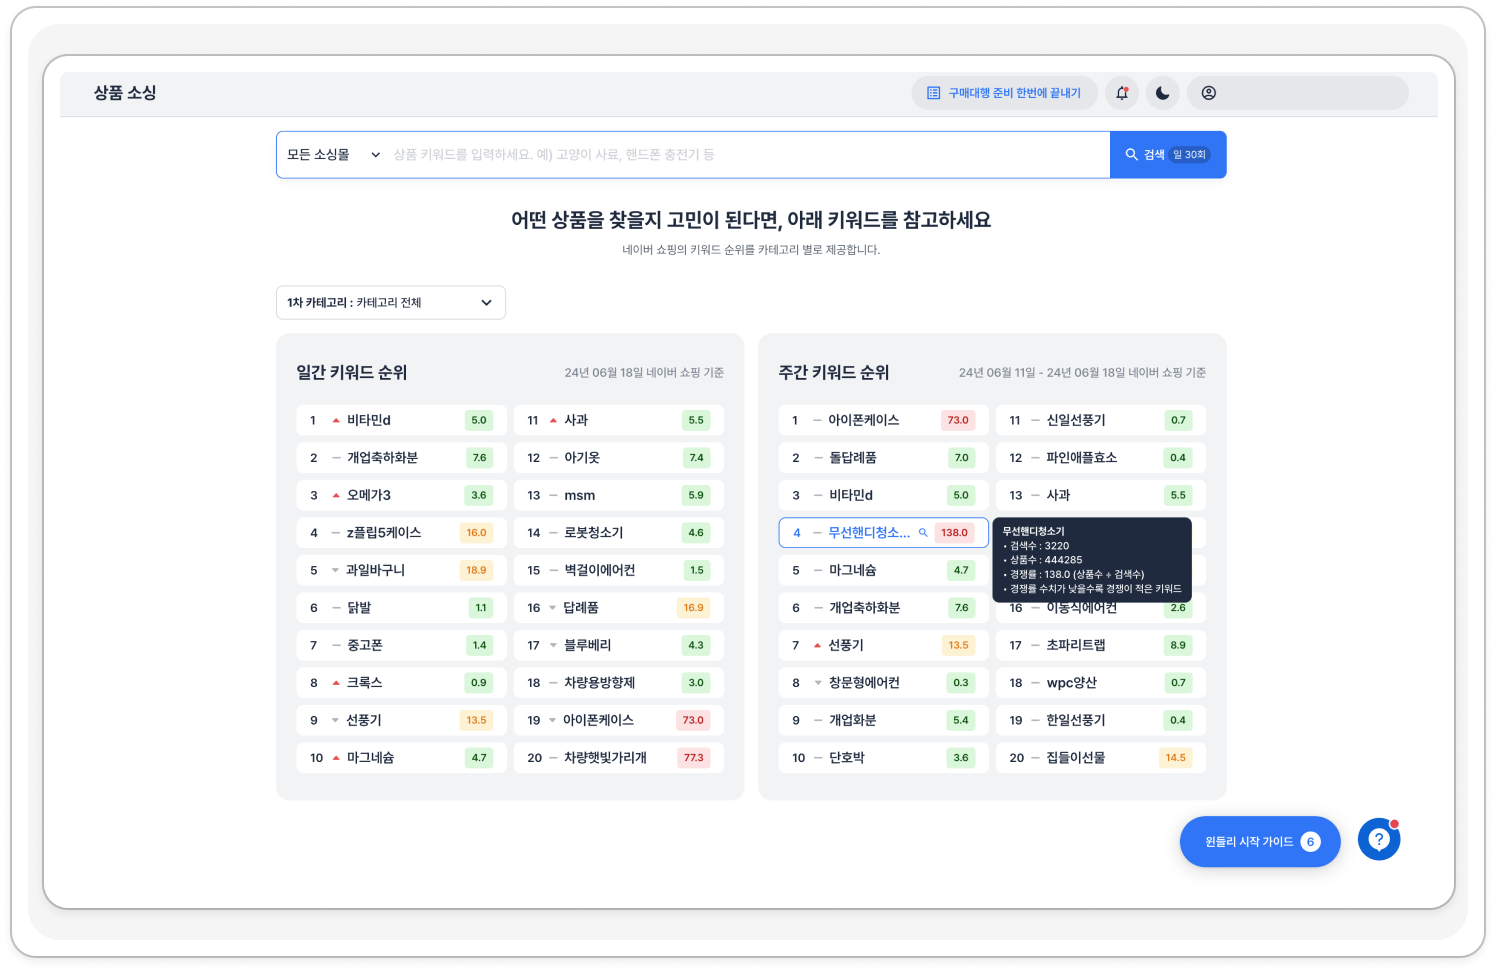Focus the 상품 키워드 search input field

point(748,155)
